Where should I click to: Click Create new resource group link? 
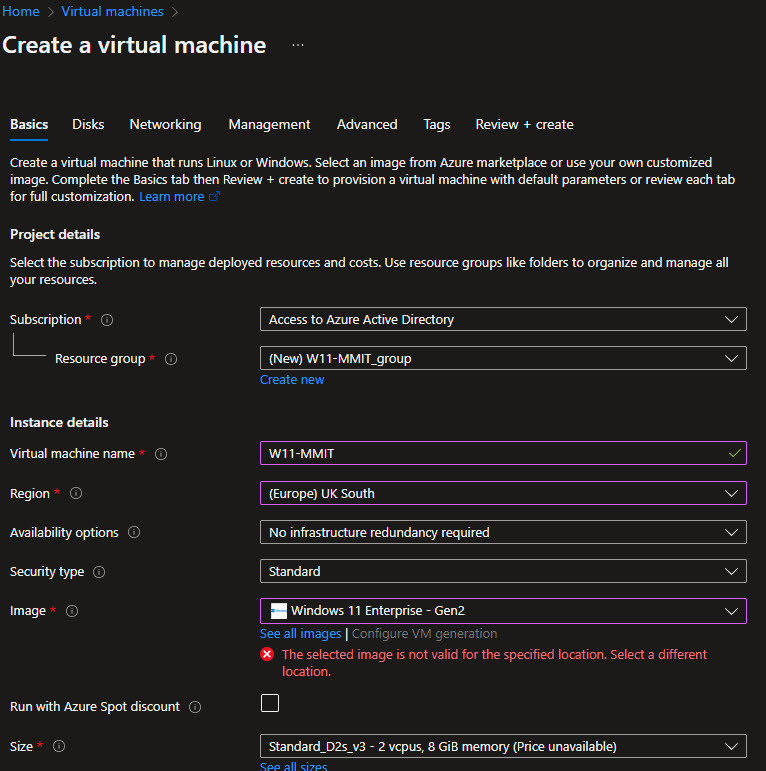[292, 380]
